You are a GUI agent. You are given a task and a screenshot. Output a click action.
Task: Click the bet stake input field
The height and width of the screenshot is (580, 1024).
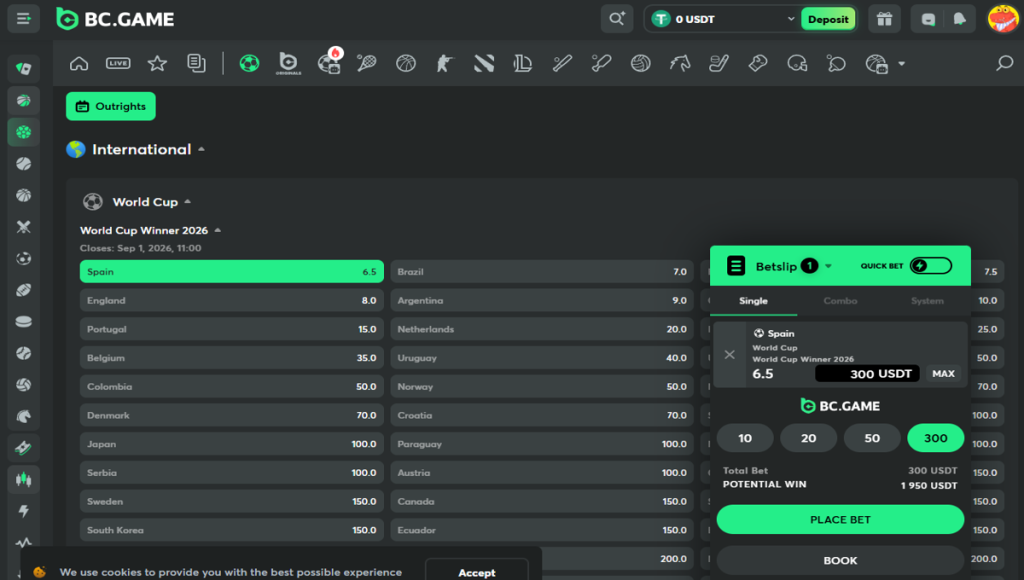[867, 373]
